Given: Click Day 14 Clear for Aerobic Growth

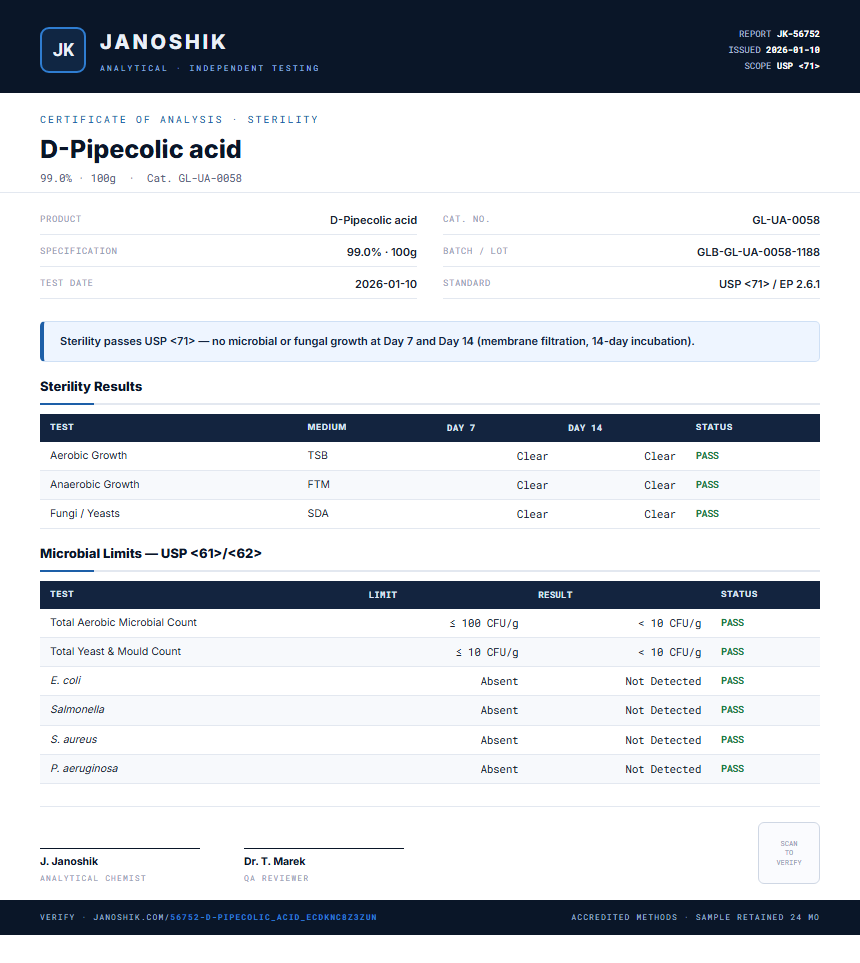Looking at the screenshot, I should [x=660, y=456].
